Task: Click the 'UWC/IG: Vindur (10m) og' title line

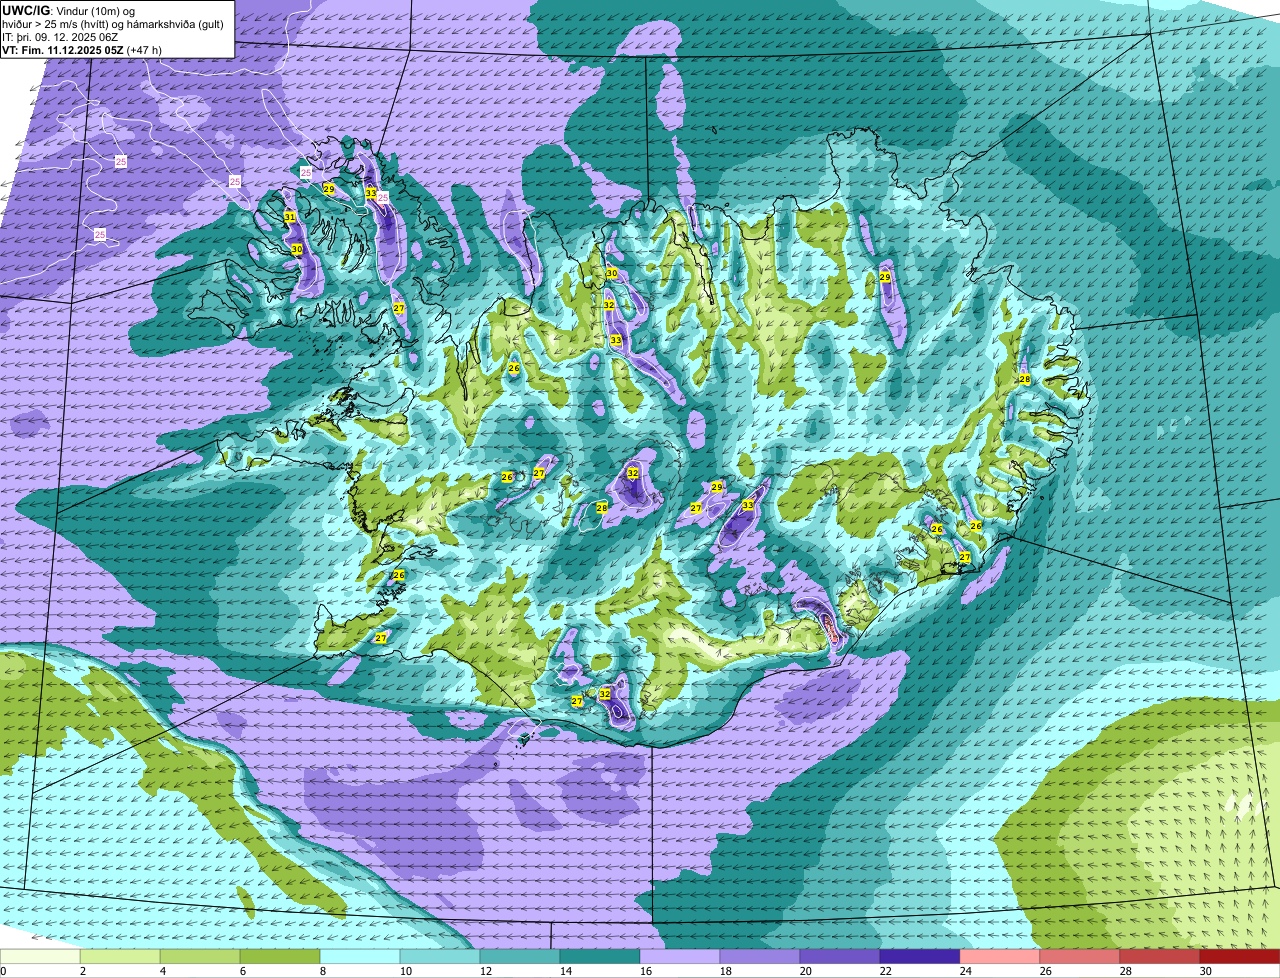Action: (67, 10)
